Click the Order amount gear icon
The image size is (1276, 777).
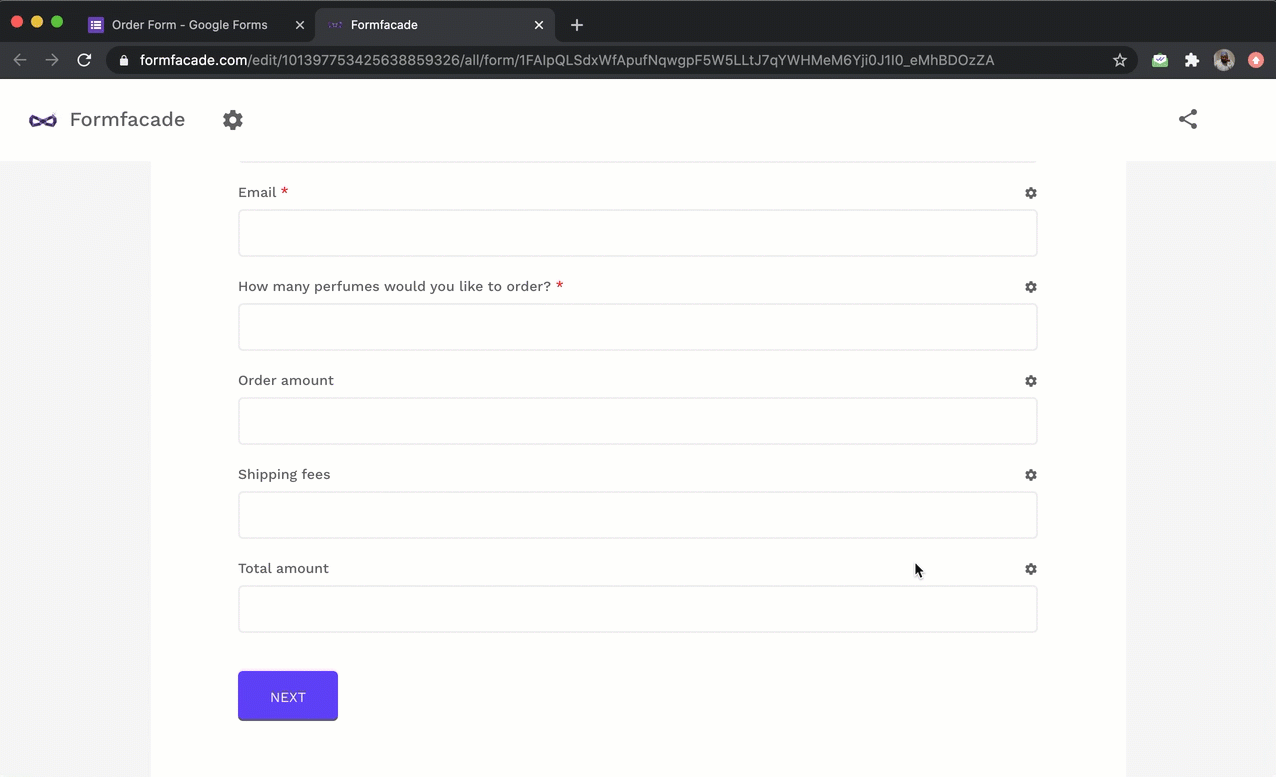tap(1030, 381)
